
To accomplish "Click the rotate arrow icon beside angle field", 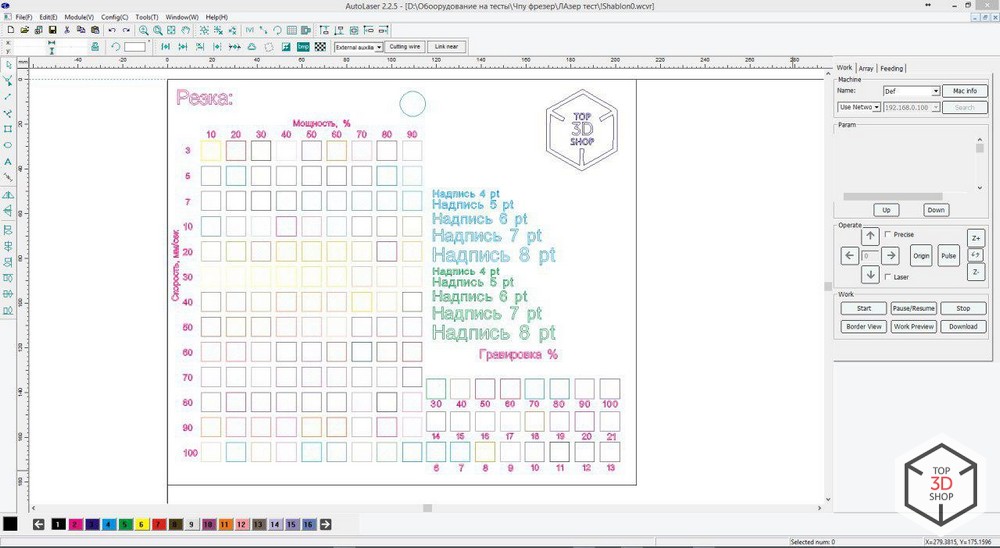I will coord(115,47).
